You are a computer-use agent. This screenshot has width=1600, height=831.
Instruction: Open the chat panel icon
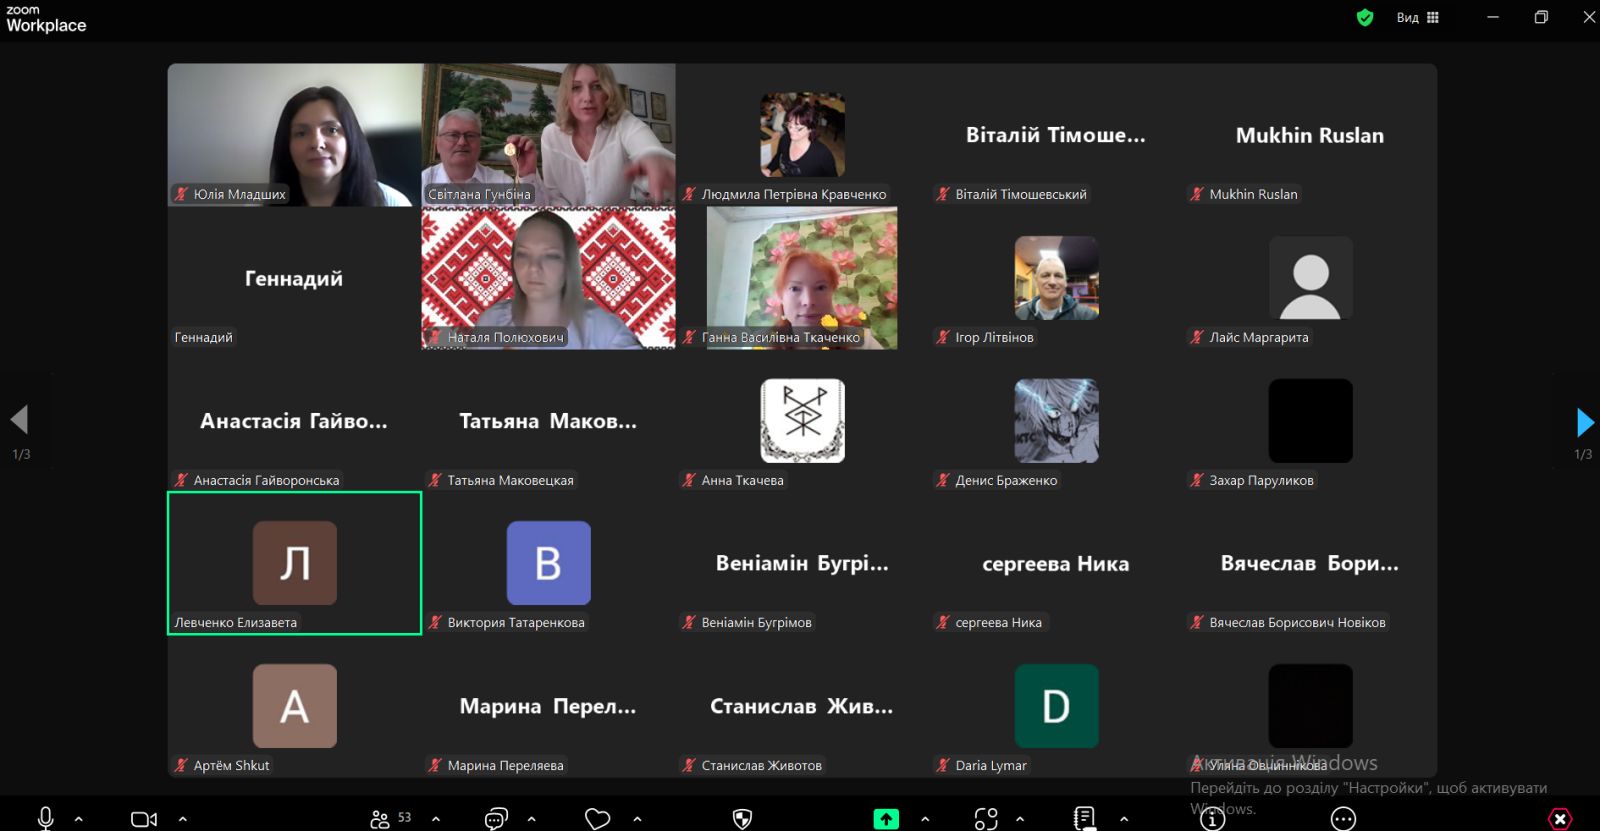pyautogui.click(x=496, y=818)
